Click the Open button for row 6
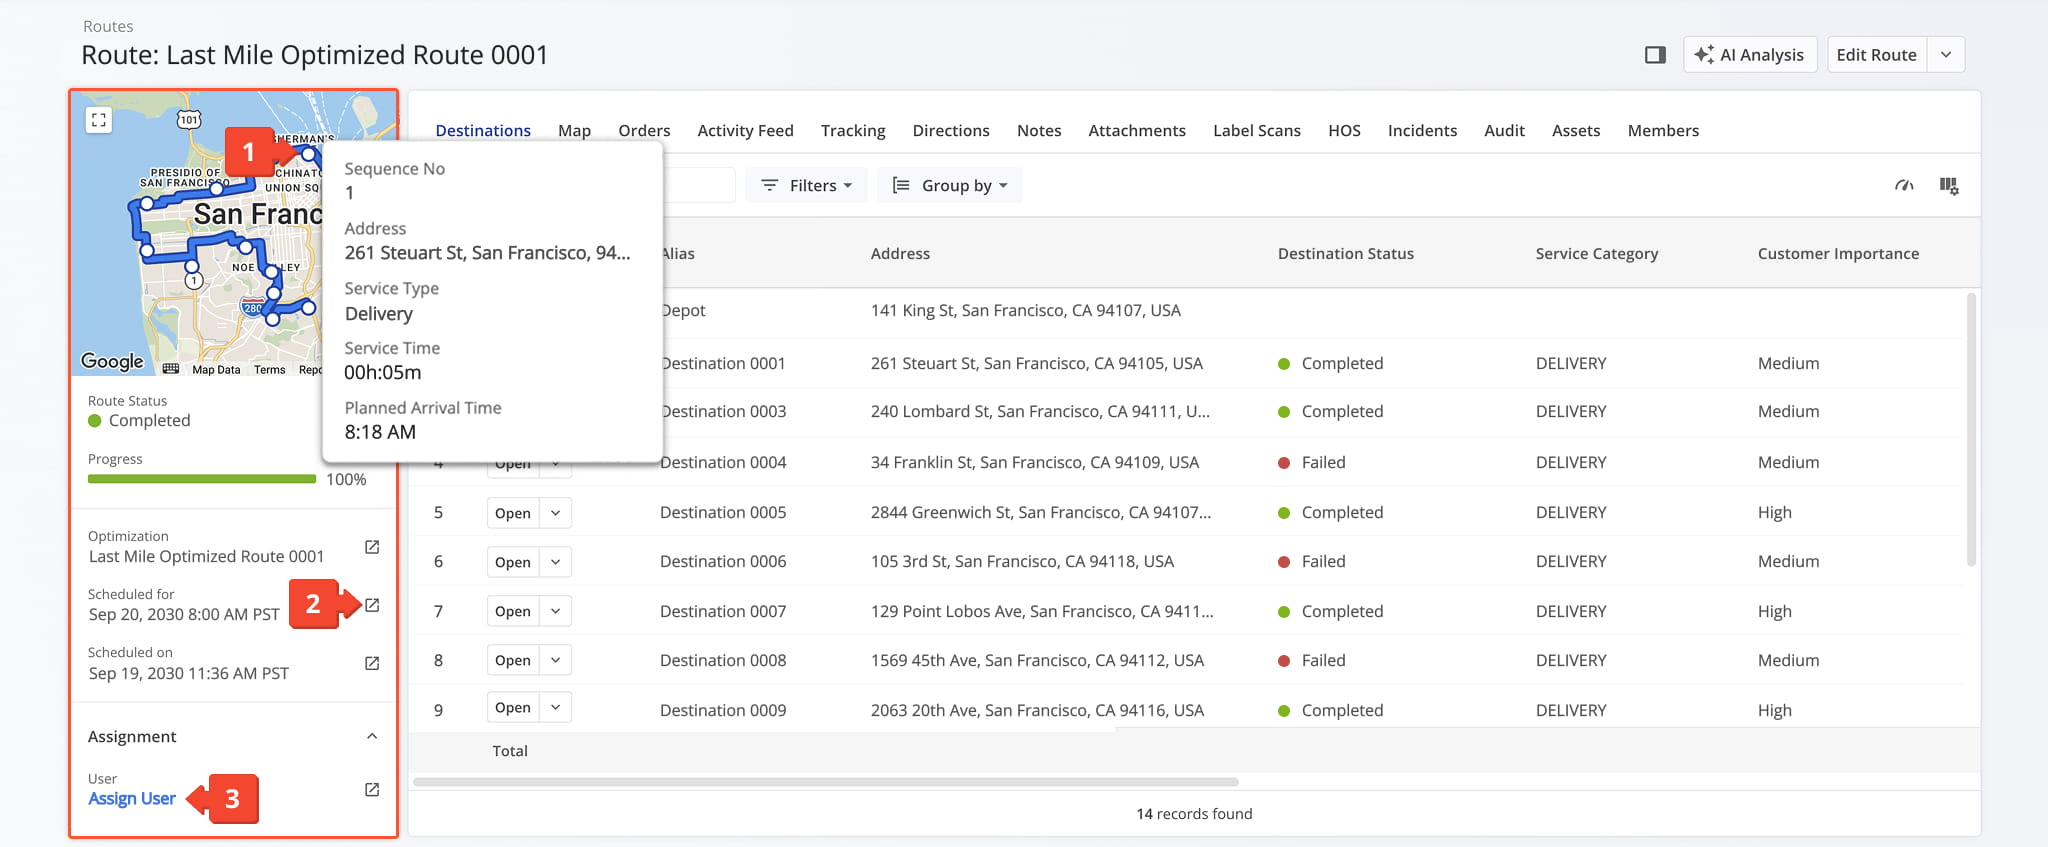Image resolution: width=2048 pixels, height=847 pixels. point(513,562)
